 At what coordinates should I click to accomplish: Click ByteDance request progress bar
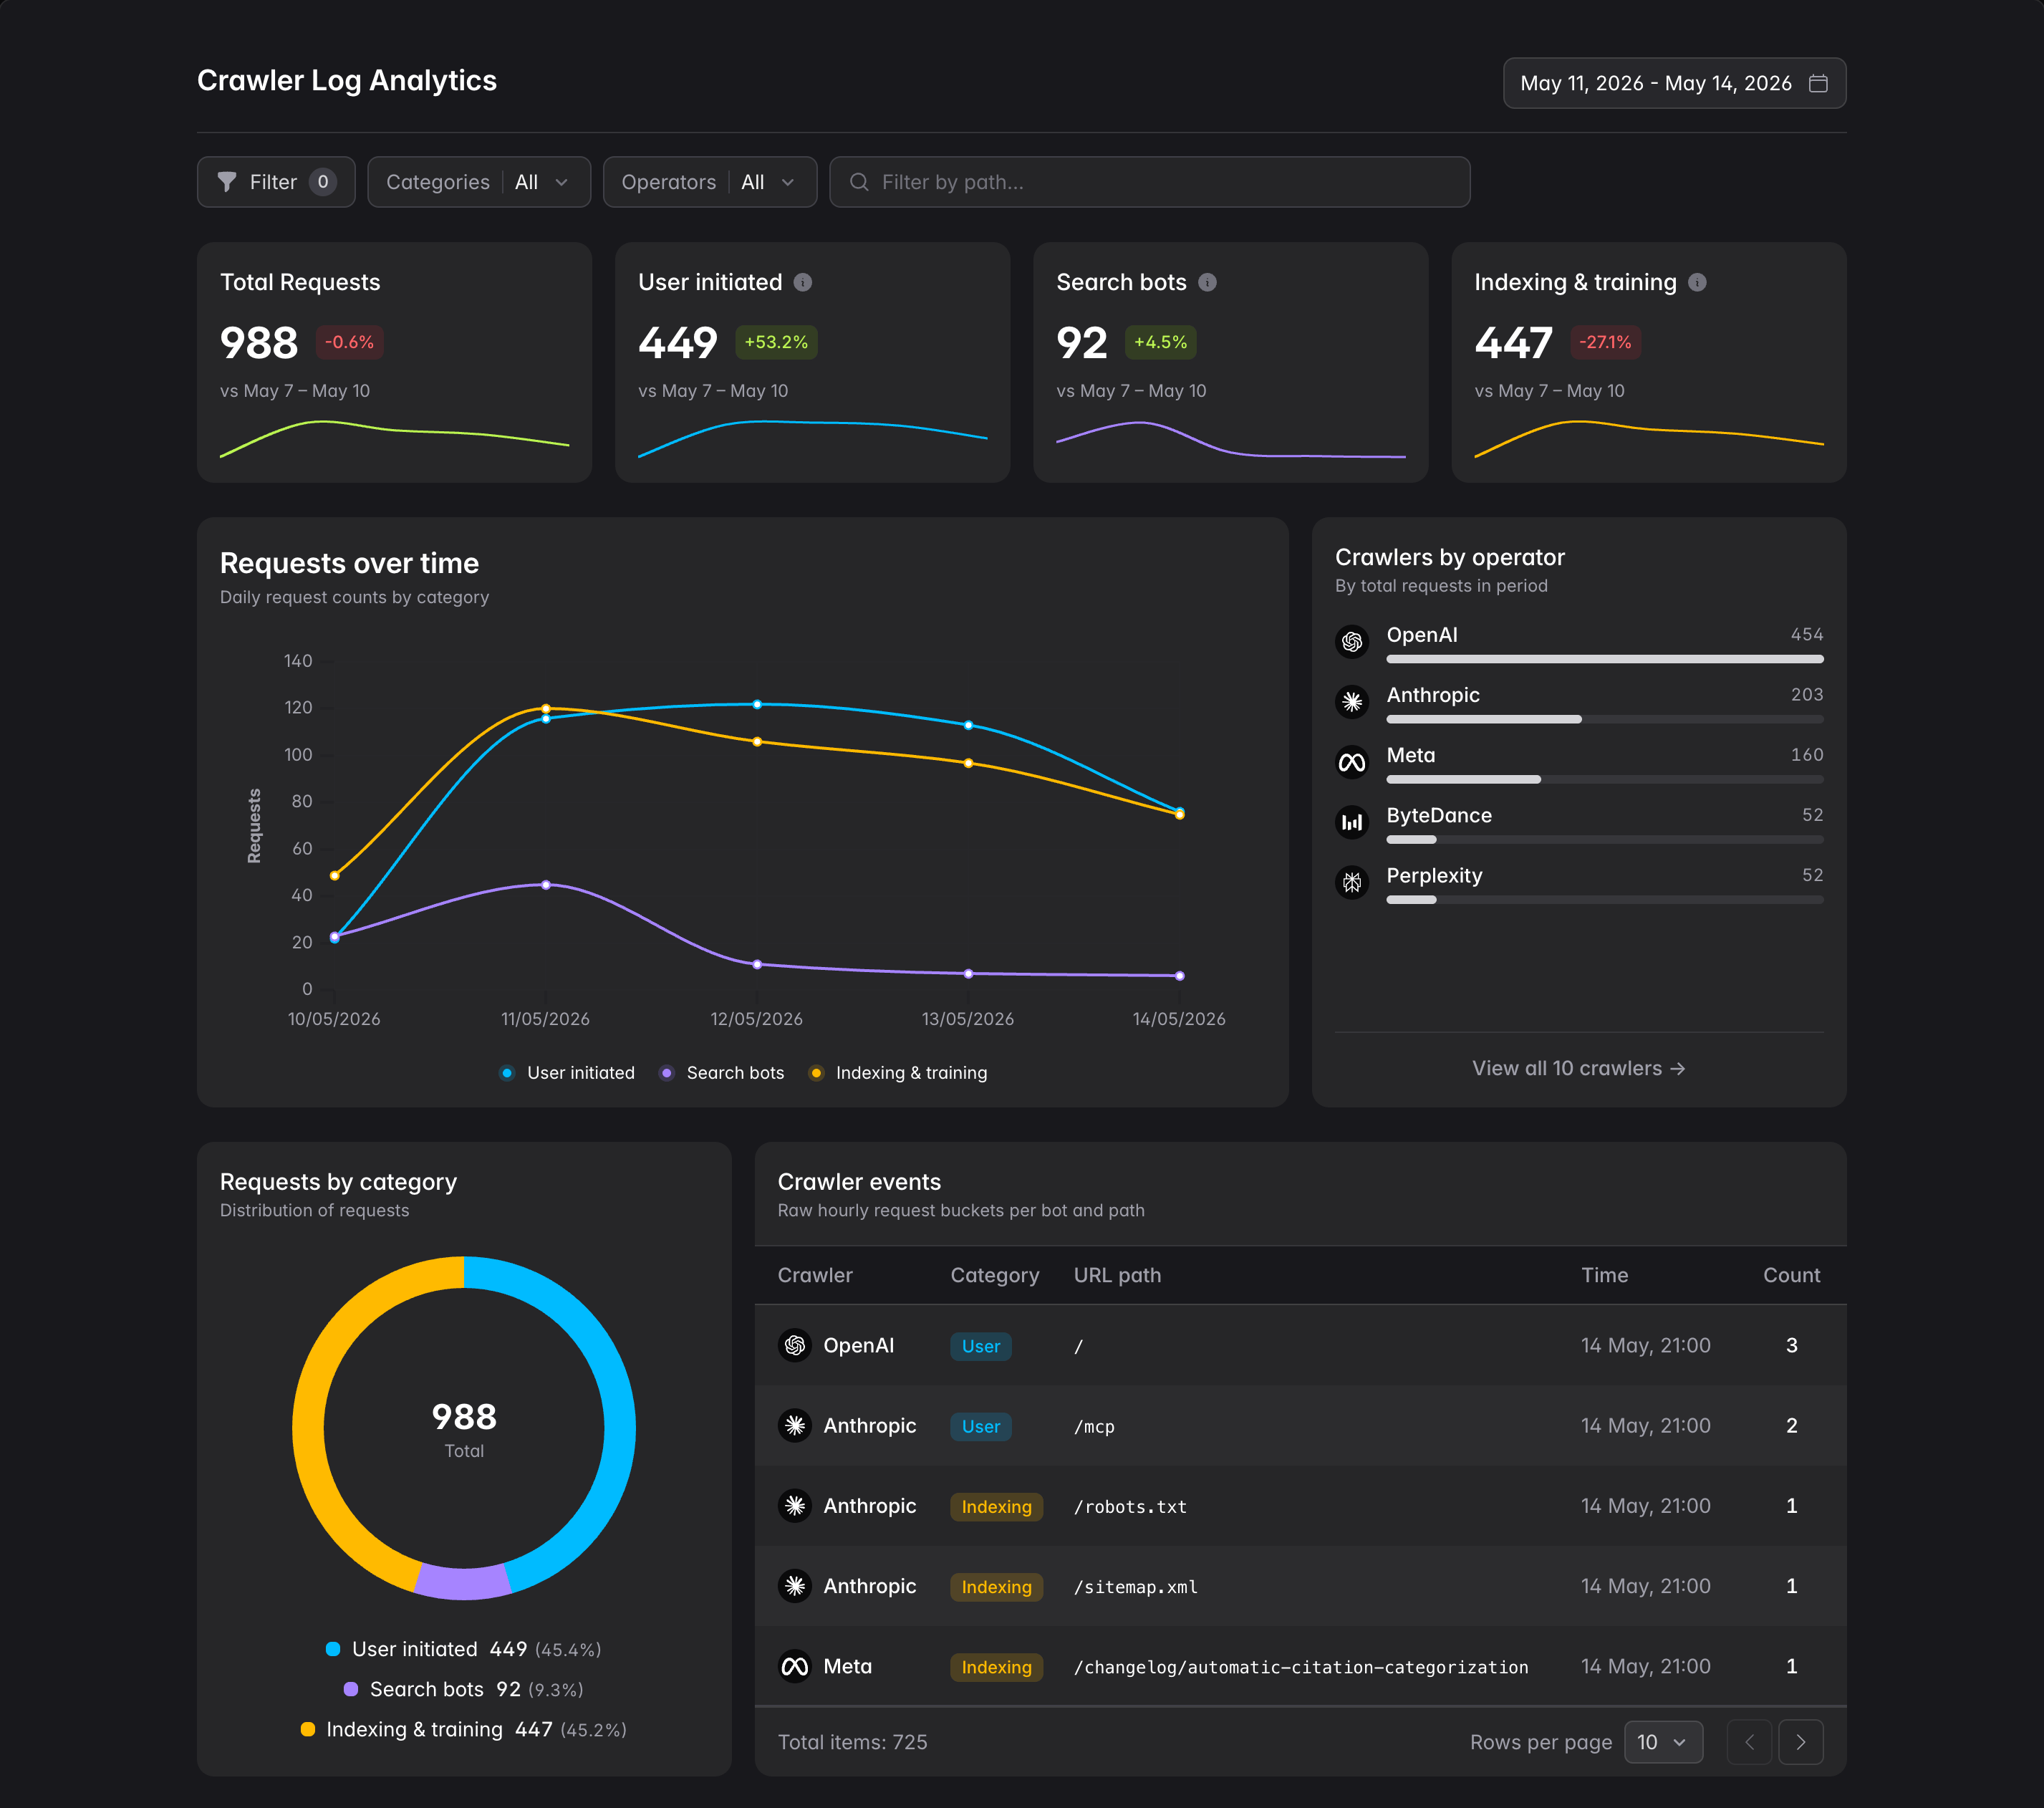point(1605,839)
